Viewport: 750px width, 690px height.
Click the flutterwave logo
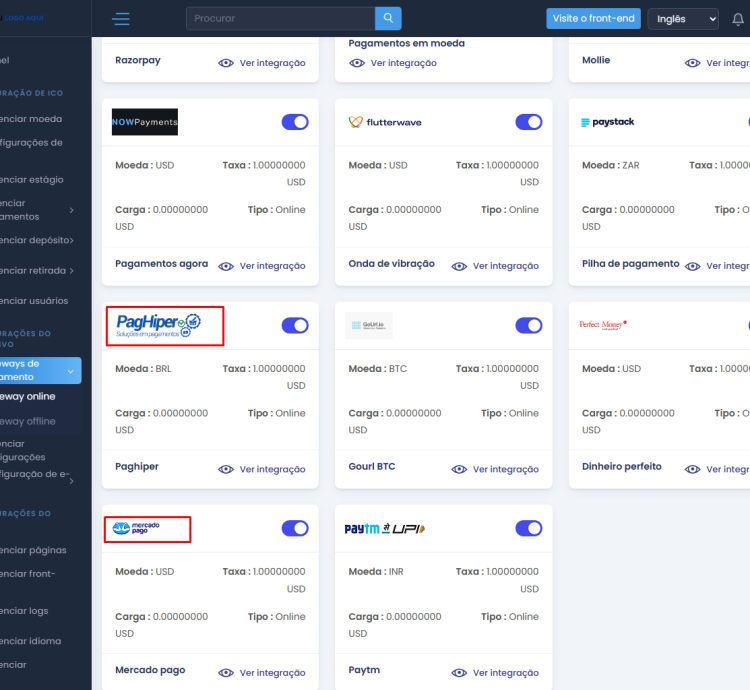[x=385, y=122]
